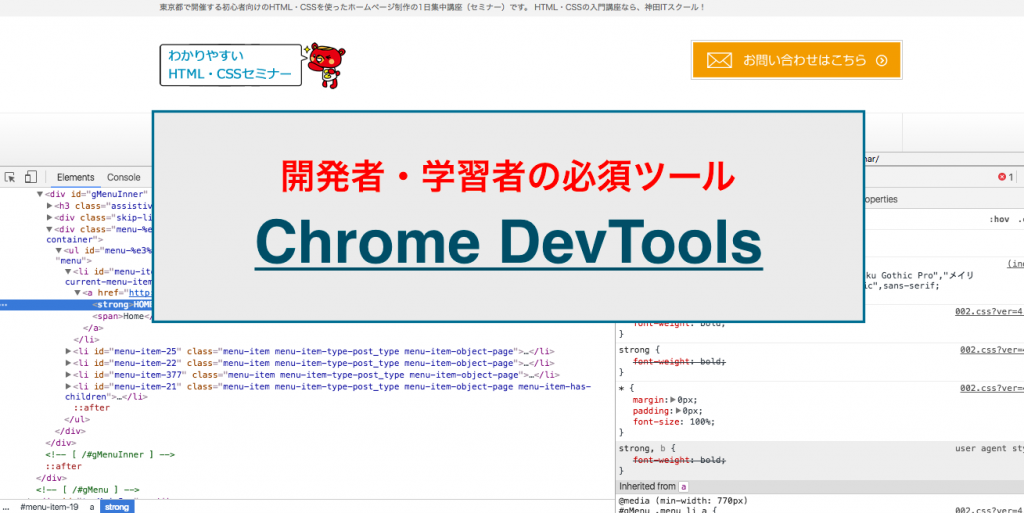The height and width of the screenshot is (513, 1024).
Task: Select the /#gMenu comment line
Action: (88, 490)
